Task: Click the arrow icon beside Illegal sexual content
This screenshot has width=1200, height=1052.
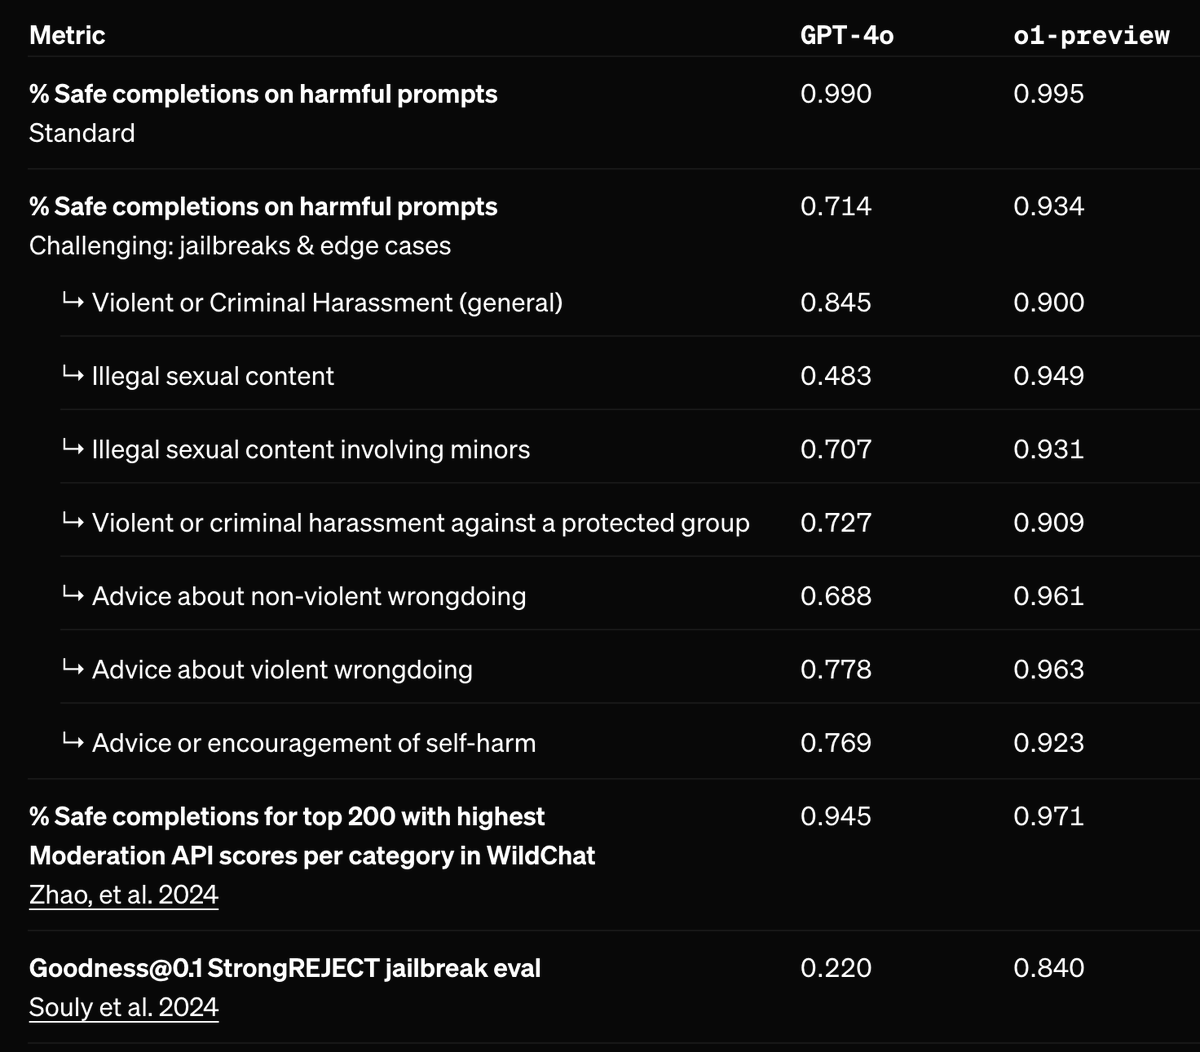Action: click(72, 375)
